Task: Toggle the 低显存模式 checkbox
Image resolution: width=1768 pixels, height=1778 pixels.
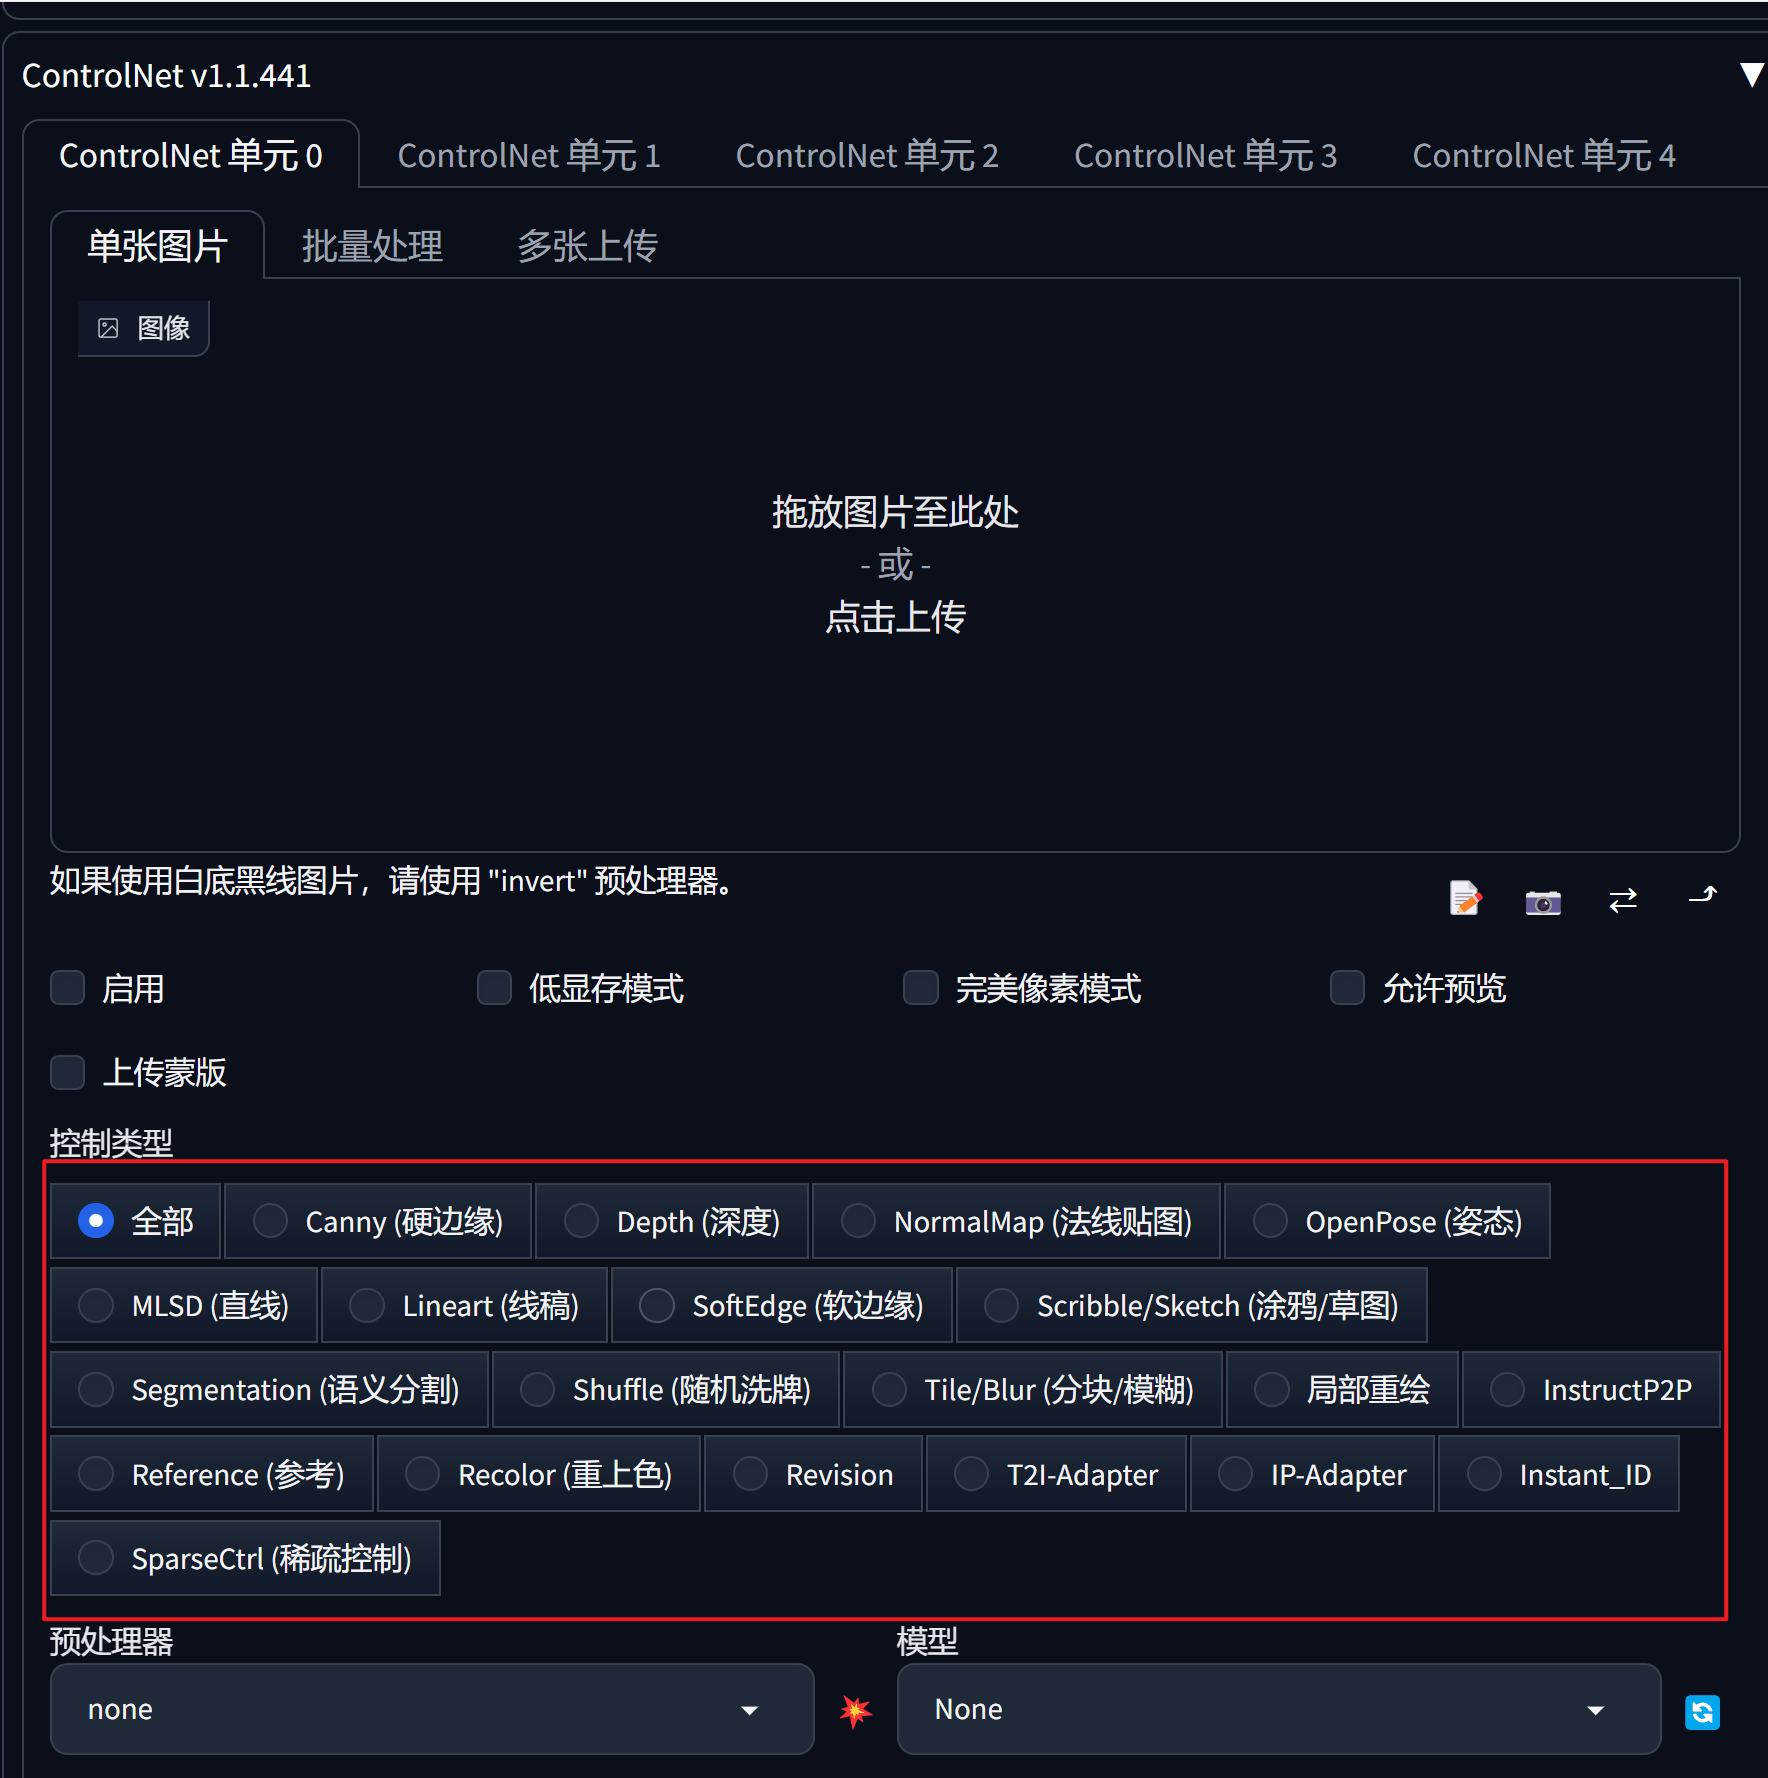Action: coord(494,987)
